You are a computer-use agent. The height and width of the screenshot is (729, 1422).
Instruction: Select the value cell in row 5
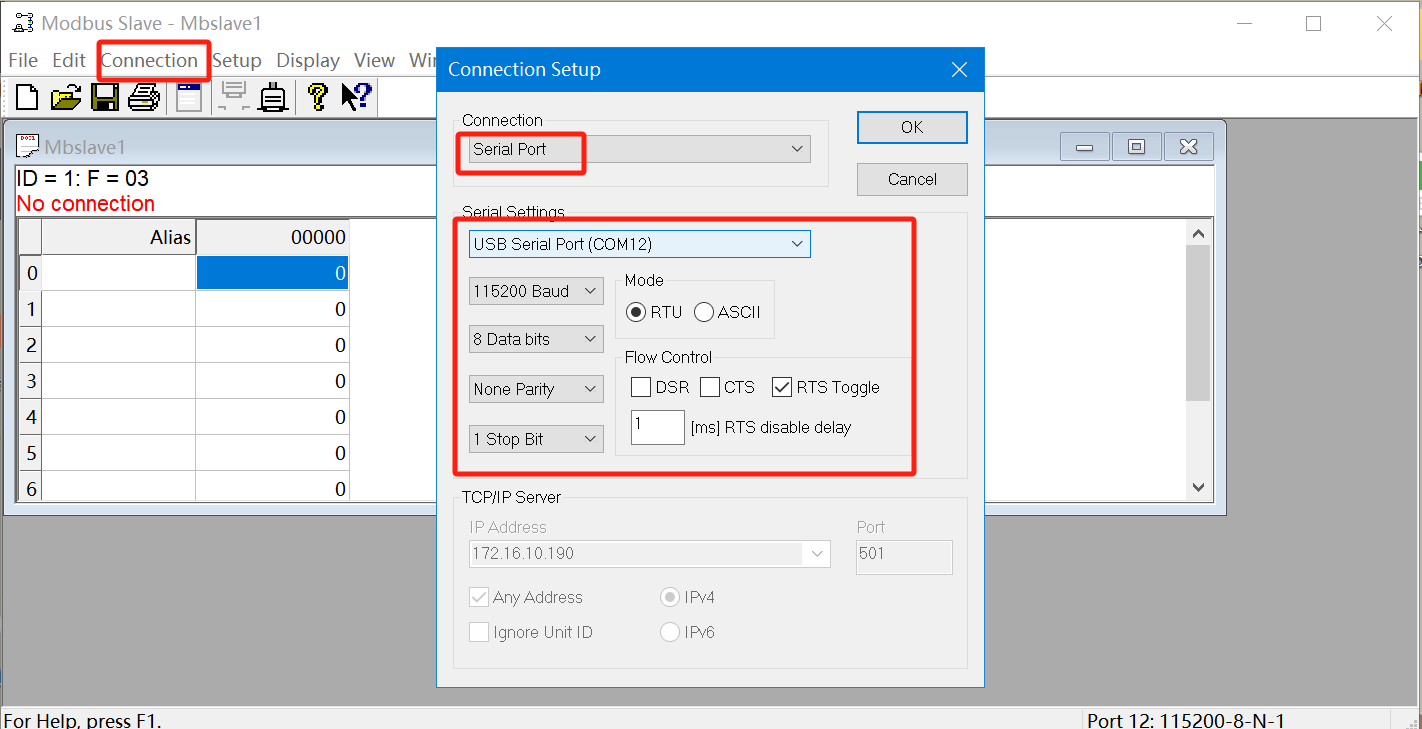pyautogui.click(x=273, y=453)
